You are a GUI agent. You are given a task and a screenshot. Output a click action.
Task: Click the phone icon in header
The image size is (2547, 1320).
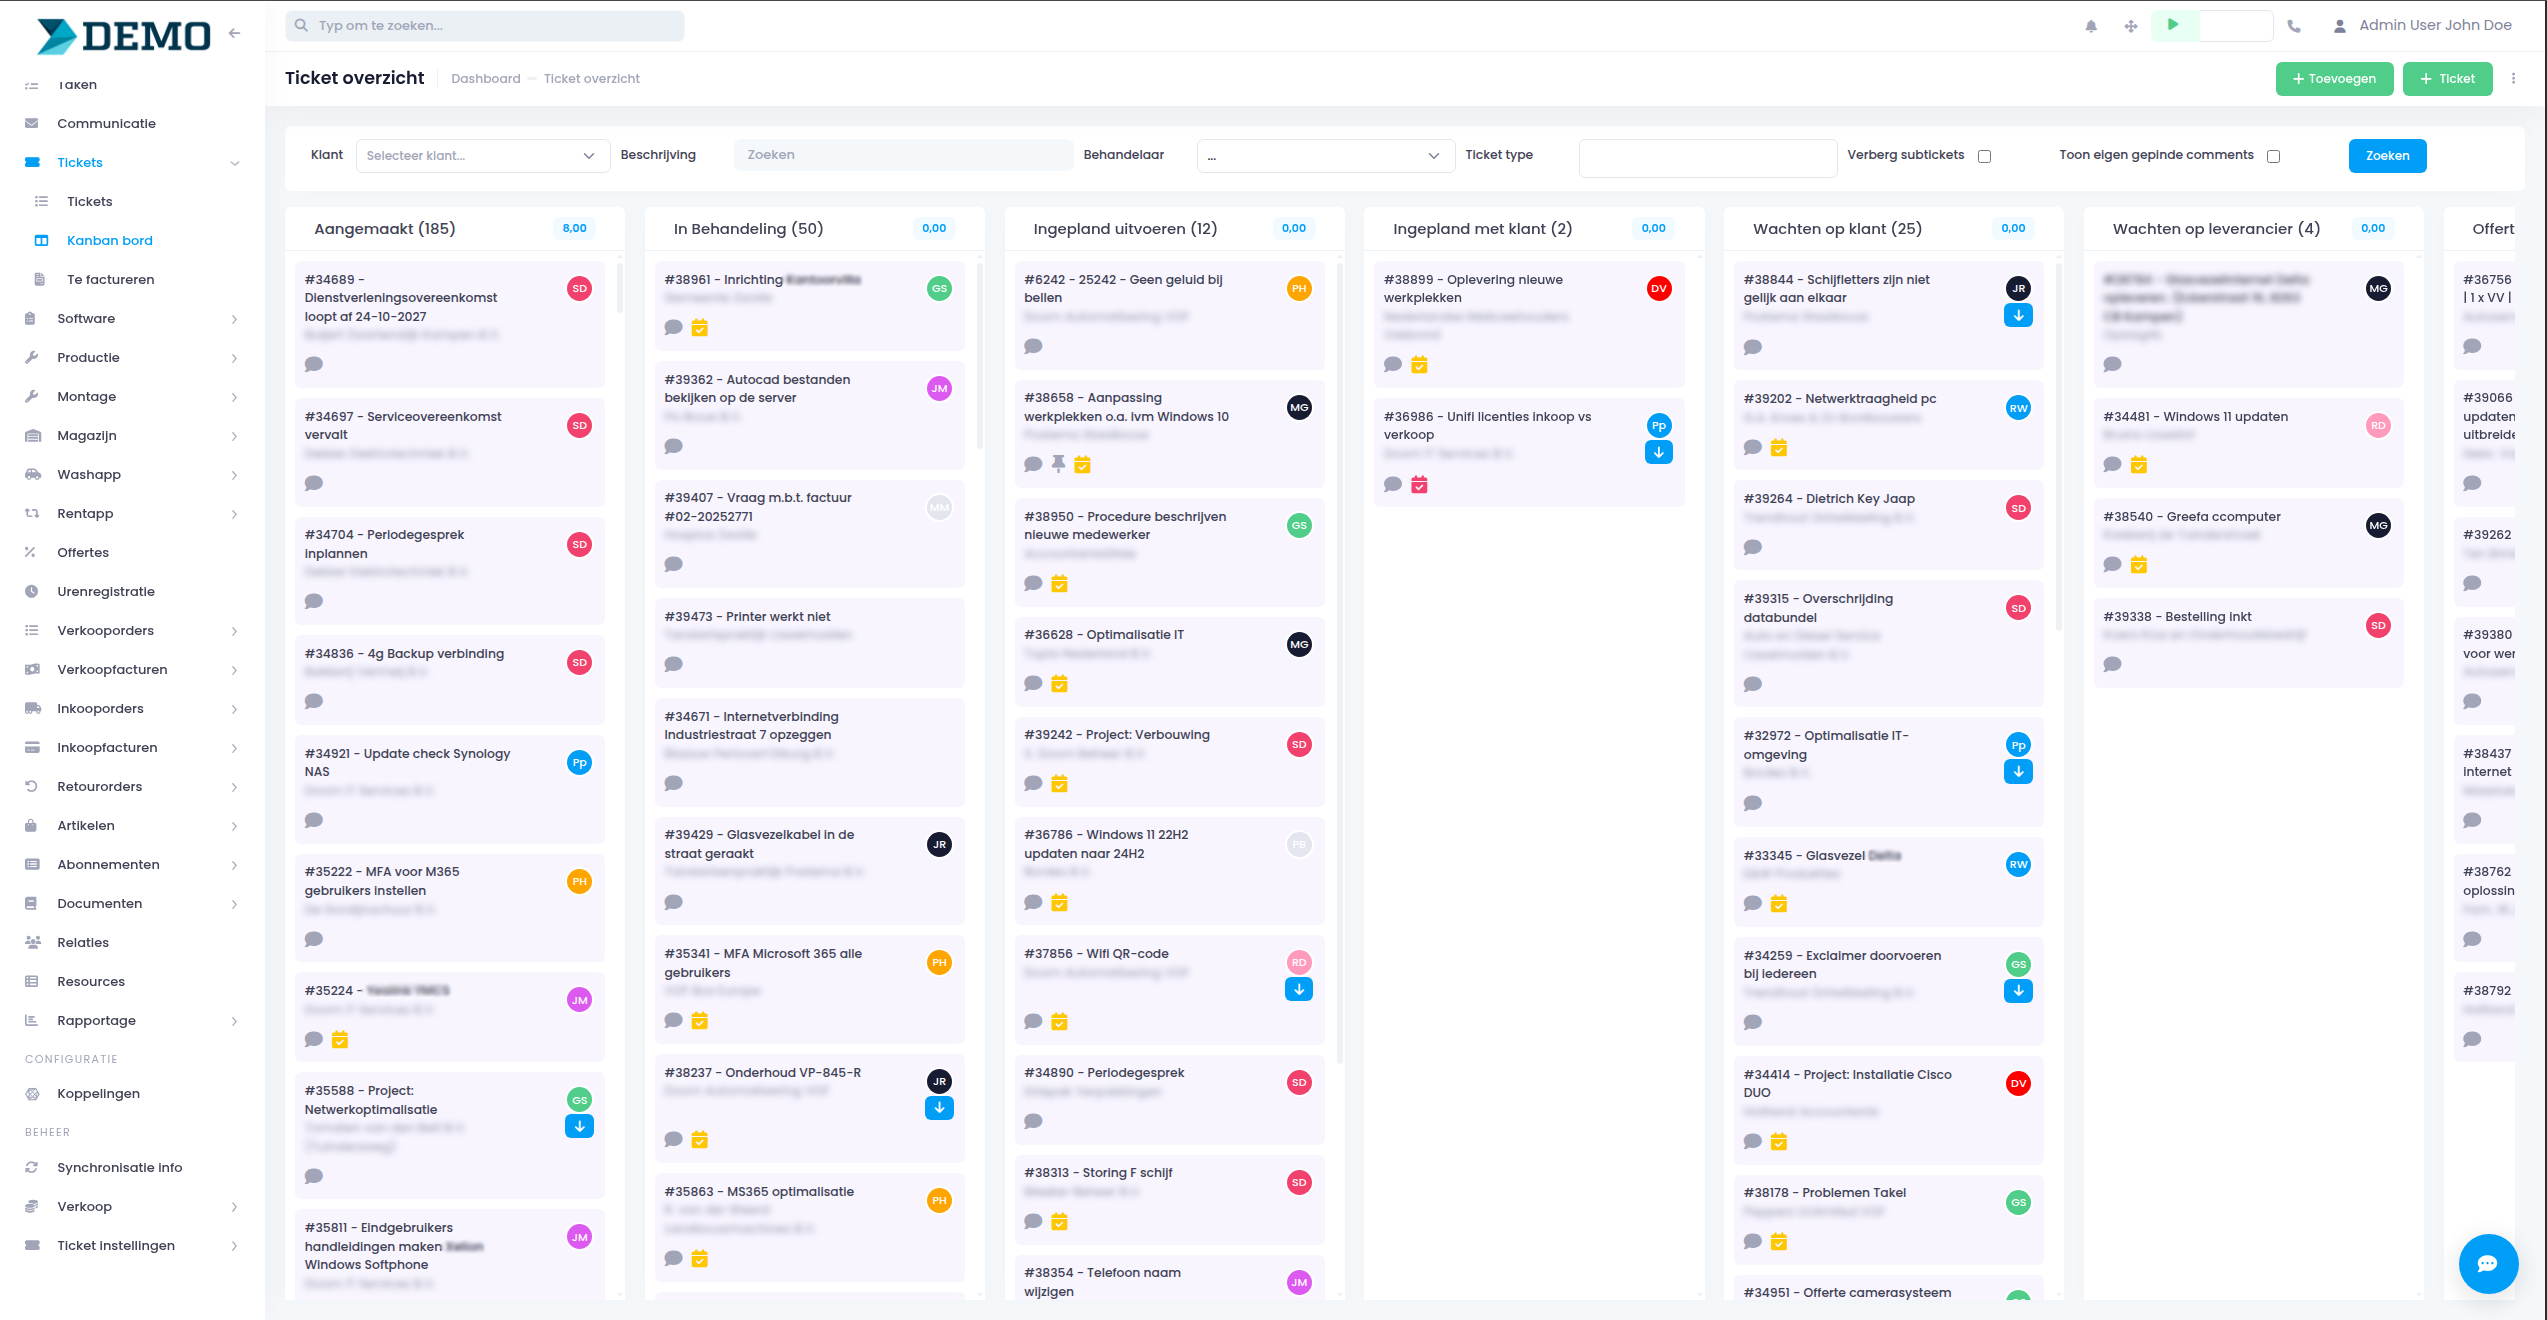point(2294,26)
